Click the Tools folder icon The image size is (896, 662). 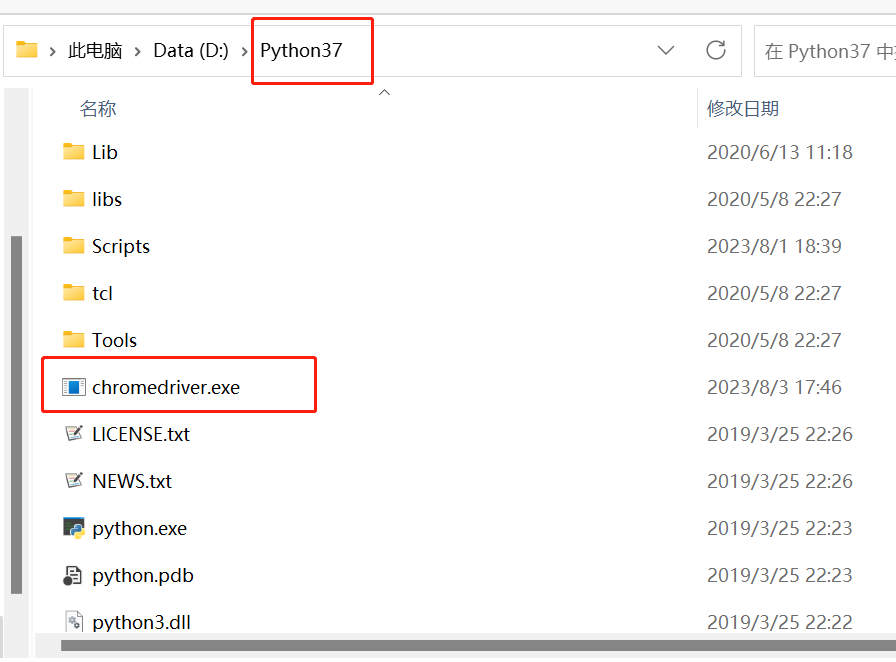pyautogui.click(x=73, y=340)
